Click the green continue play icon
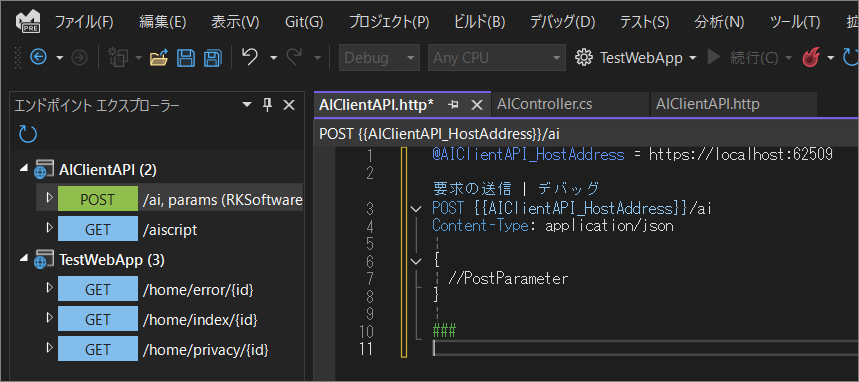 click(713, 57)
